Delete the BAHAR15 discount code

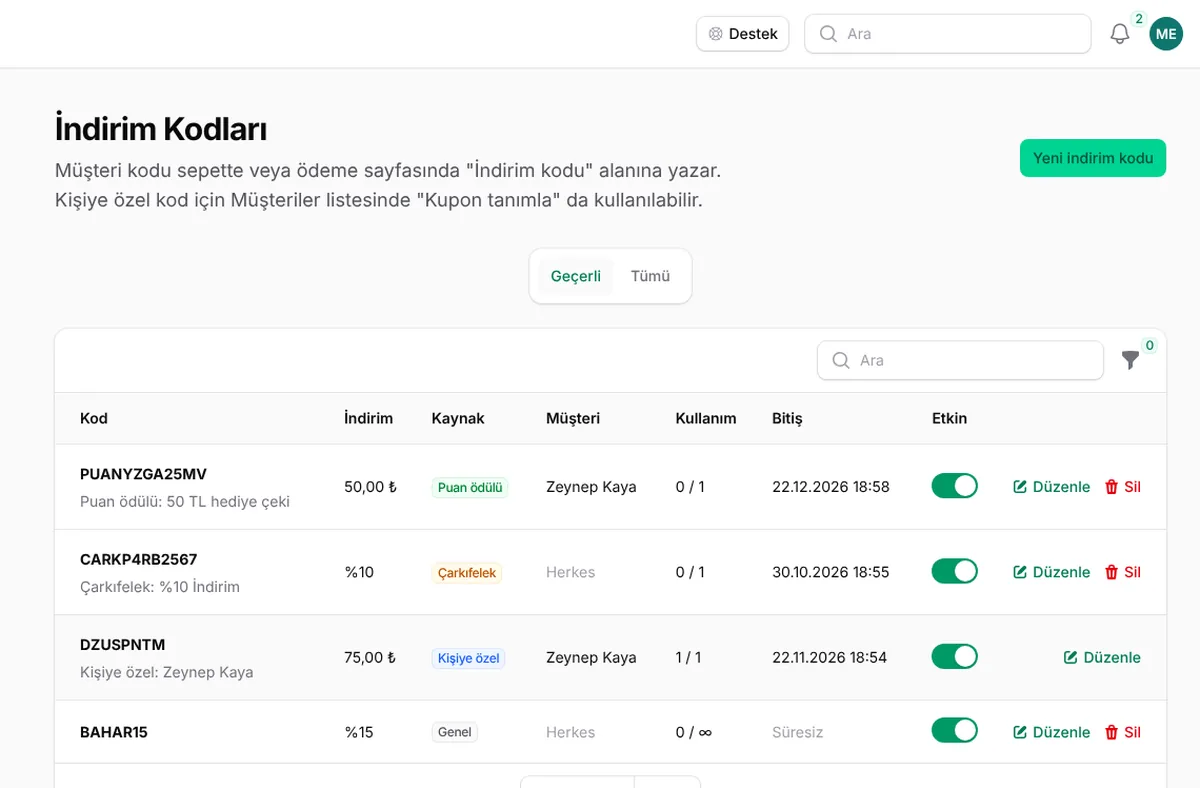tap(1123, 732)
